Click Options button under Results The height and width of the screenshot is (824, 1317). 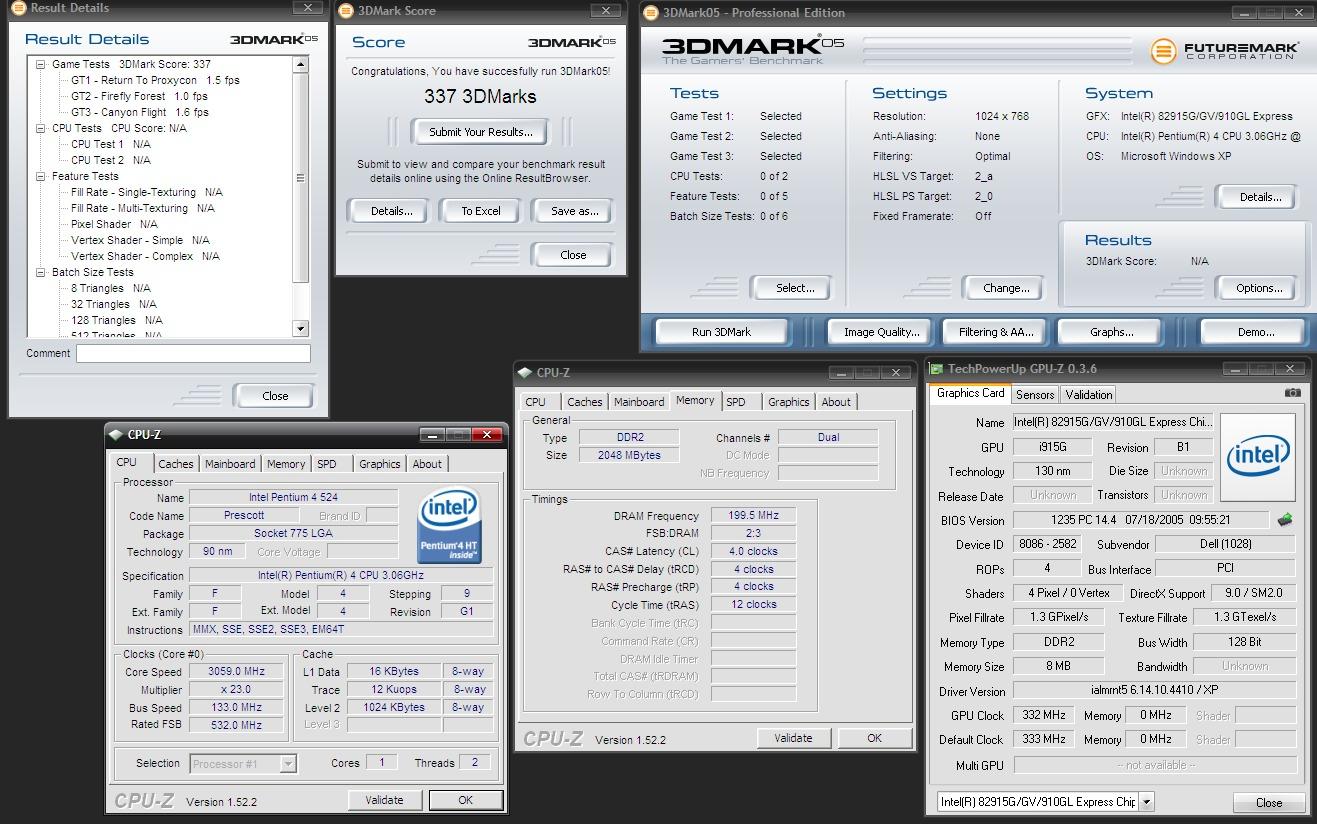point(1259,288)
